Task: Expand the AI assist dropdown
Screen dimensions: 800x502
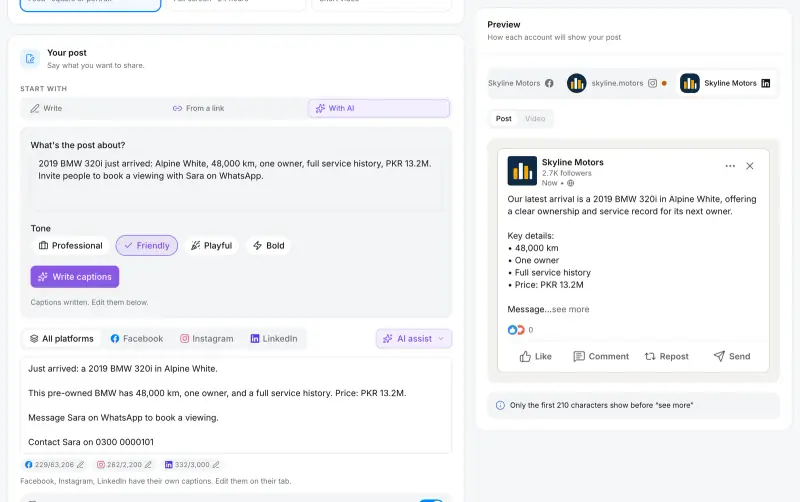Action: tap(414, 339)
